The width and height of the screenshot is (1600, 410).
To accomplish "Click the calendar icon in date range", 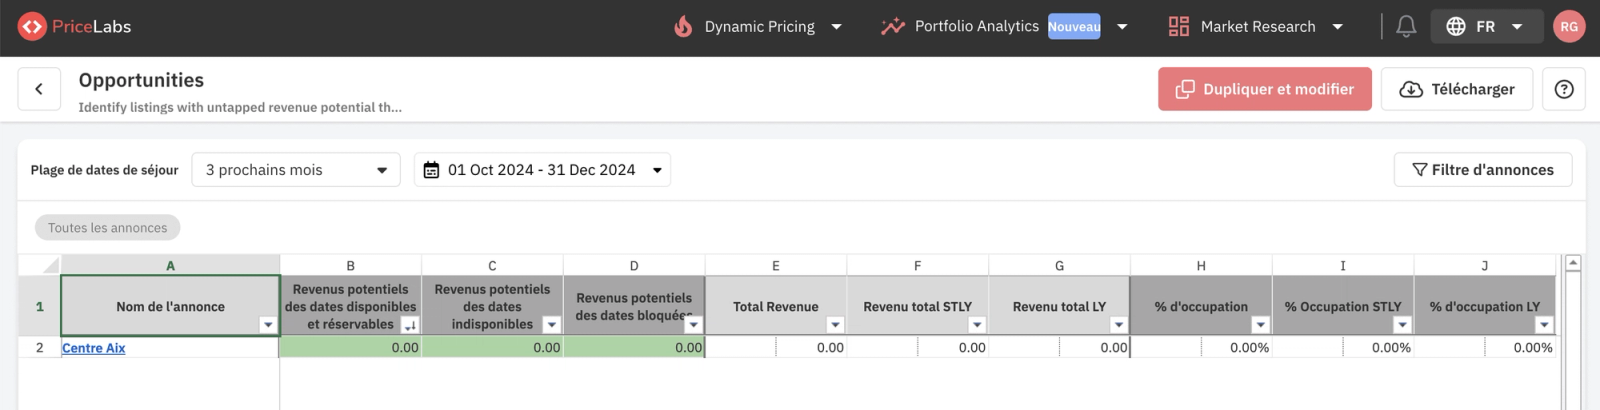I will click(431, 170).
